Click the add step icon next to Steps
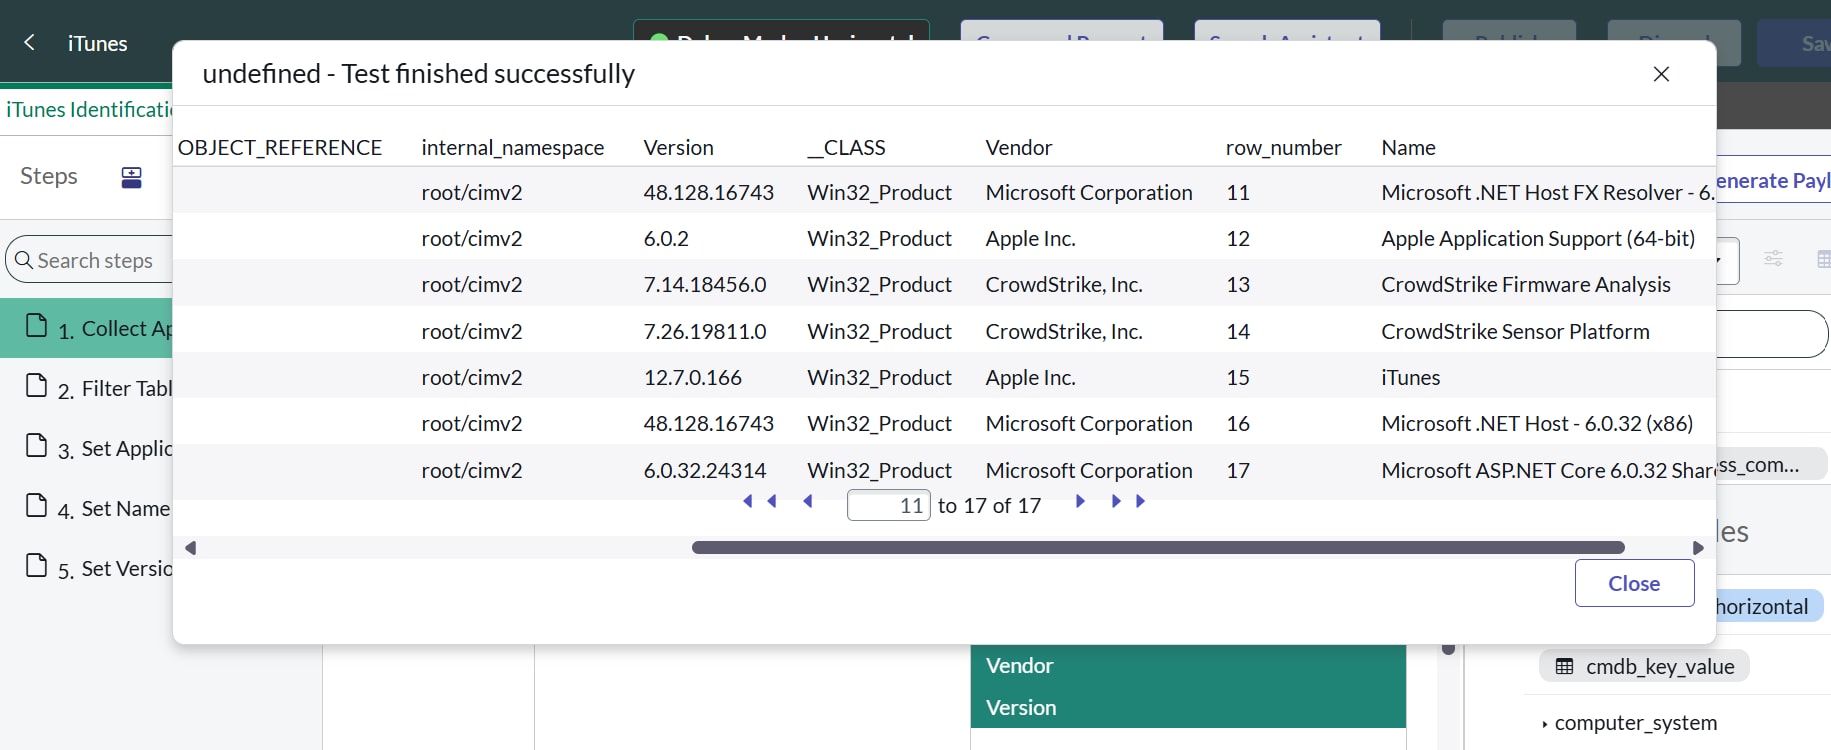 click(131, 178)
